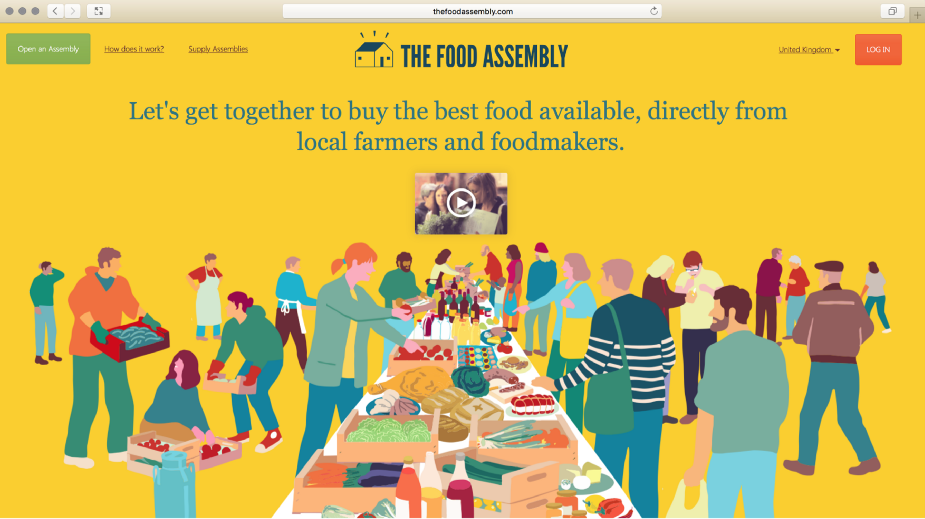Click the yellow minimize window button
Screen dimensions: 925x519
[x=22, y=11]
